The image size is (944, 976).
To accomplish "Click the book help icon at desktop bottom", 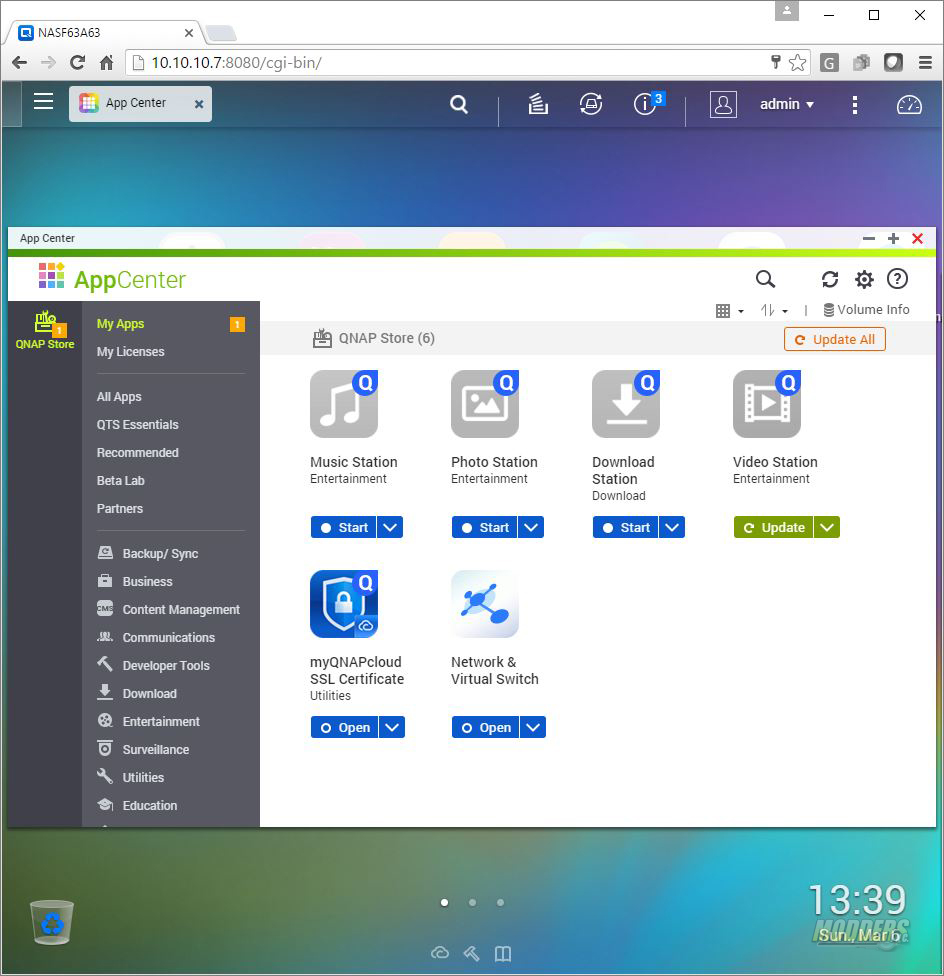I will coord(503,953).
